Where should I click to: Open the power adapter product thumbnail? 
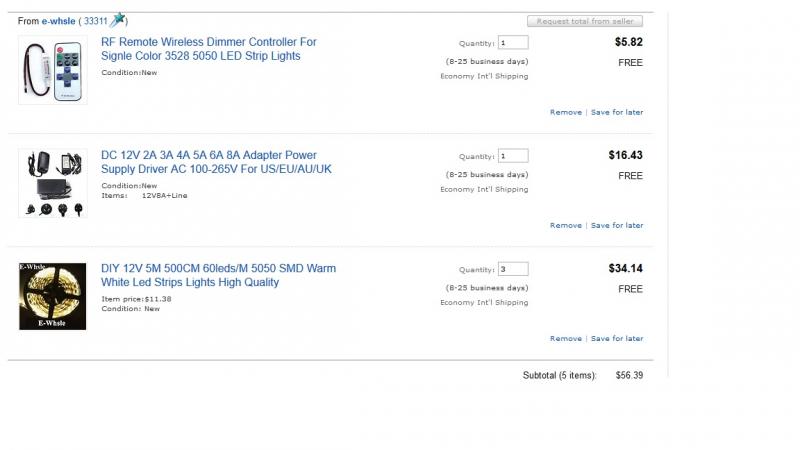[53, 183]
